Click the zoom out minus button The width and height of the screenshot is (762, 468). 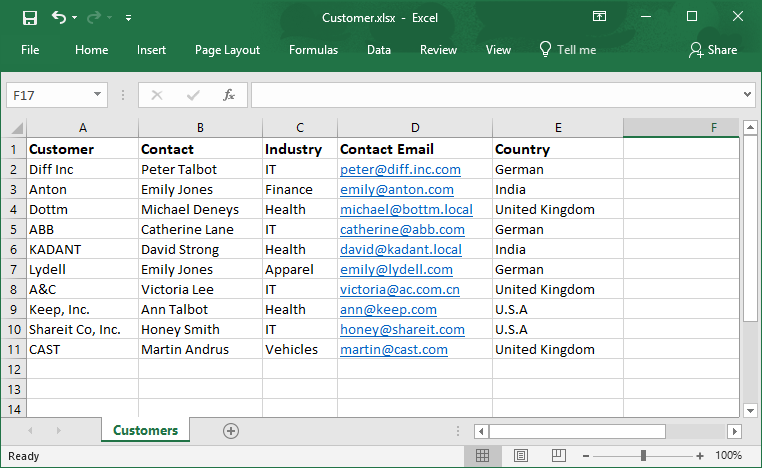(586, 456)
